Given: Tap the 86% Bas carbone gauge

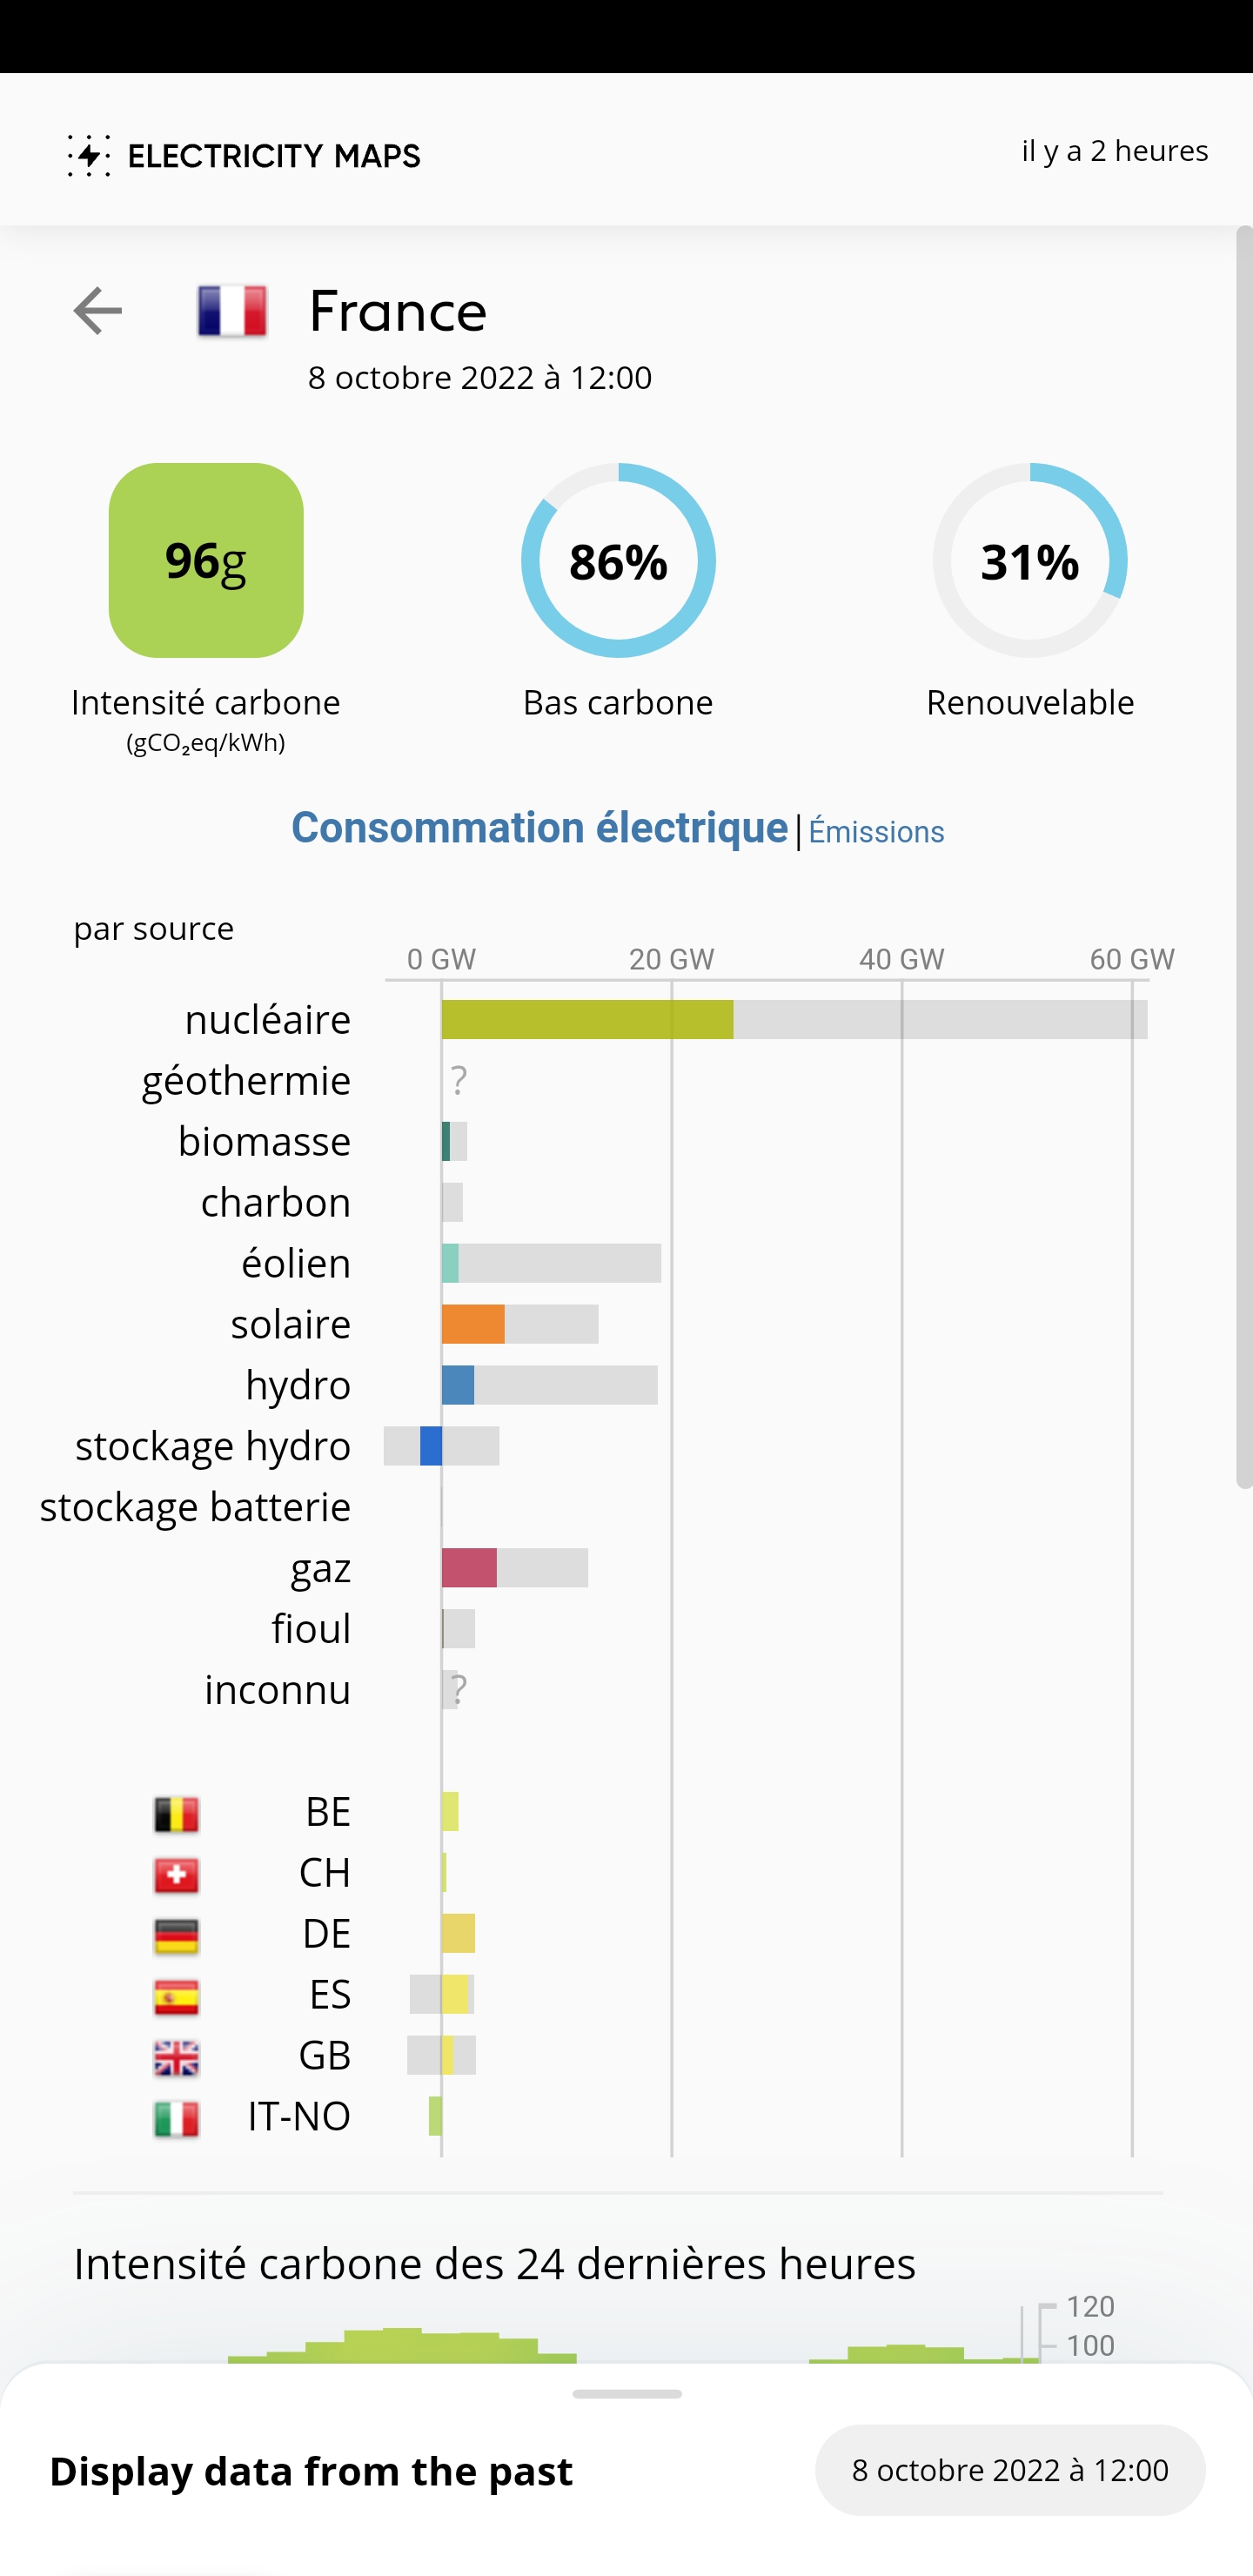Looking at the screenshot, I should [618, 560].
